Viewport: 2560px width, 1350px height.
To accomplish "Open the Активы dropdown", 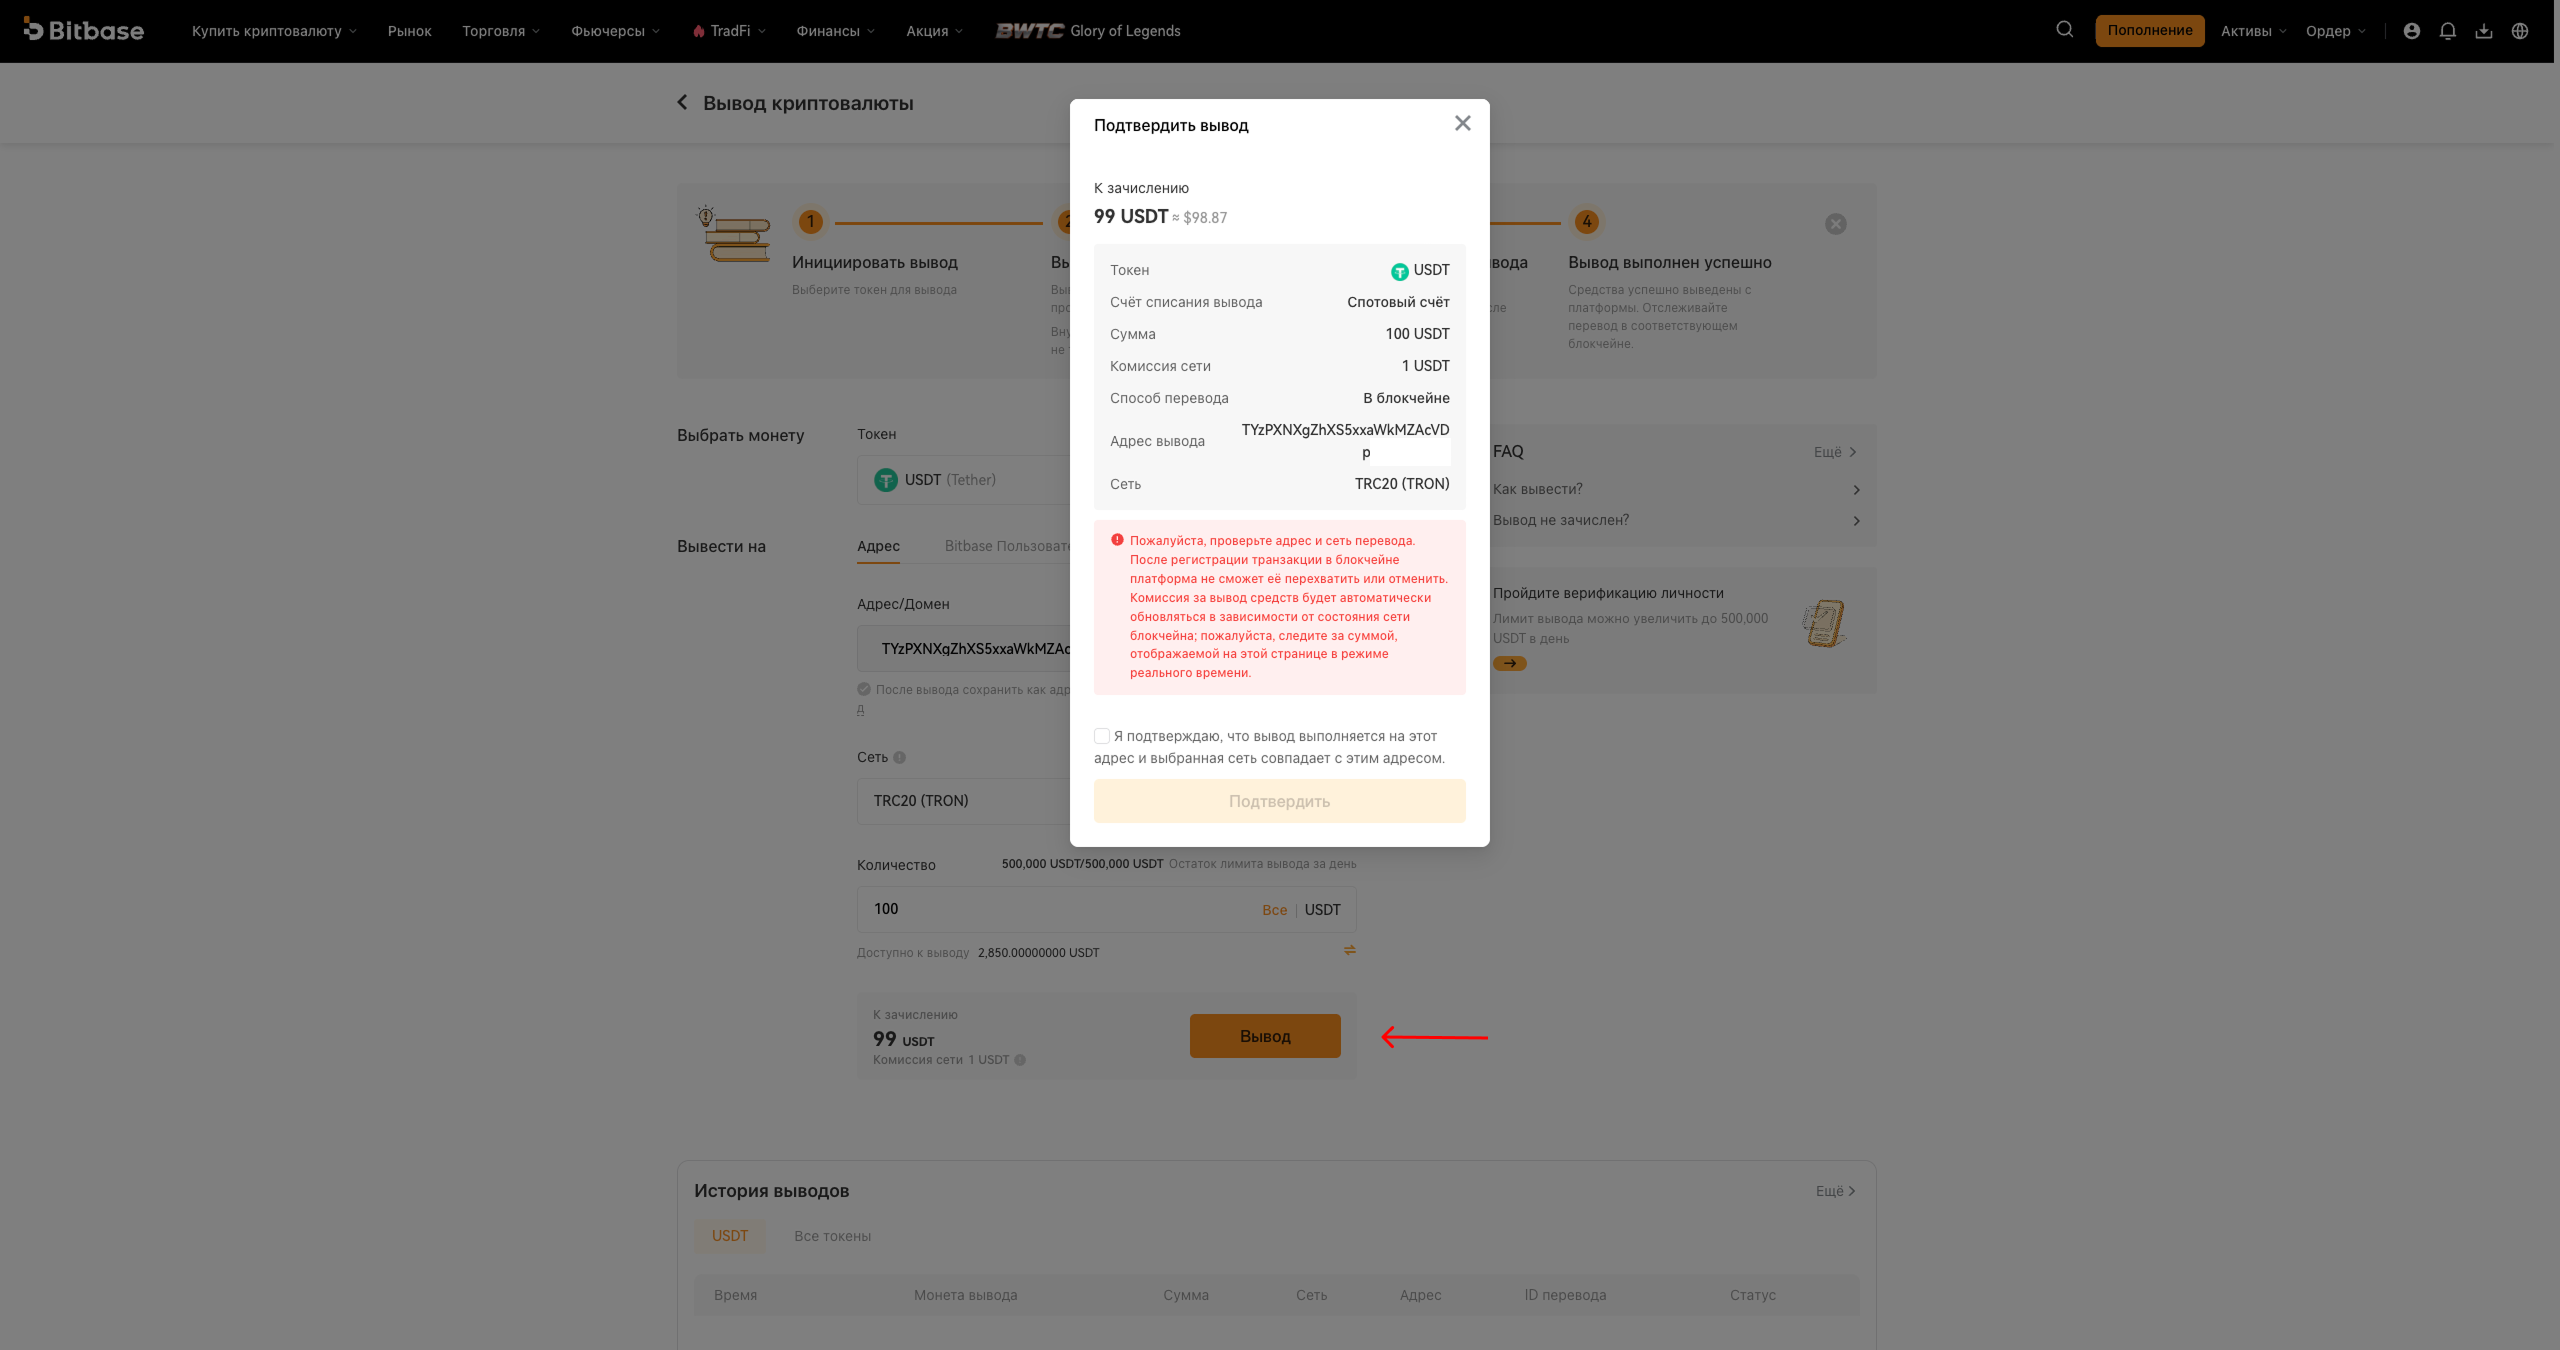I will (2253, 31).
